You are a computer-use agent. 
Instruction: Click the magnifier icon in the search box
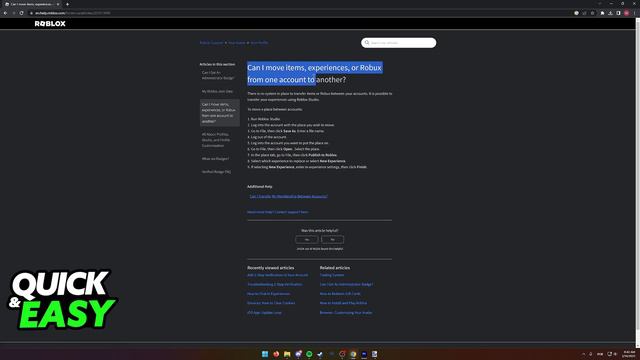[367, 42]
